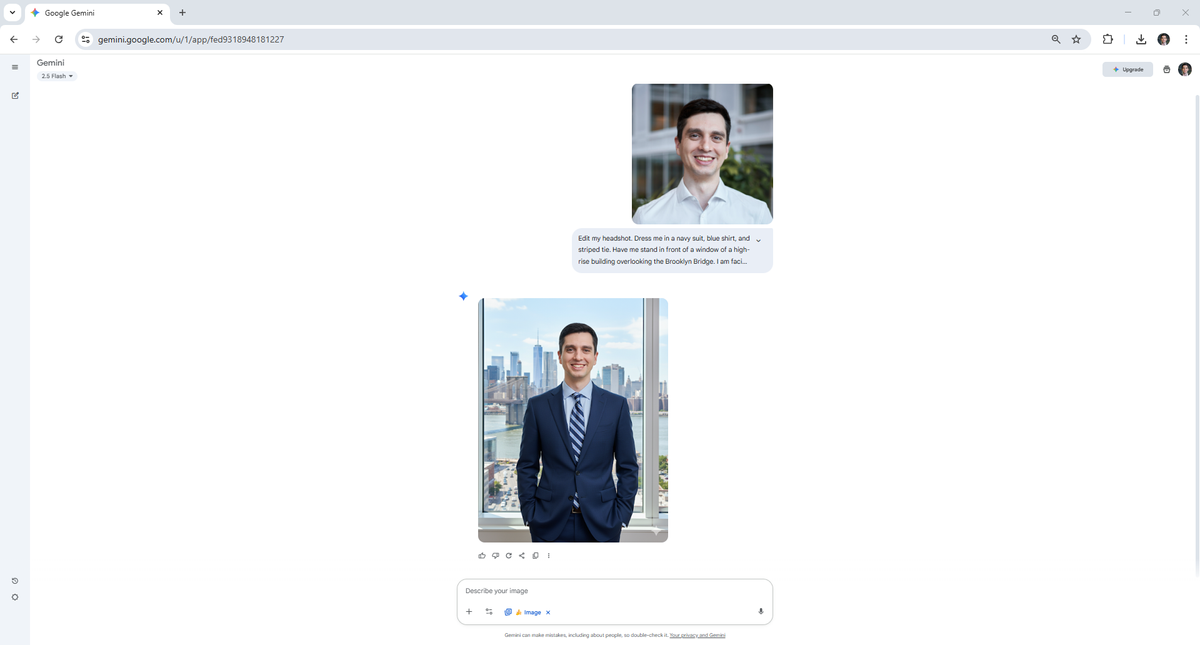
Task: Expand the sidebar main menu
Action: point(15,67)
